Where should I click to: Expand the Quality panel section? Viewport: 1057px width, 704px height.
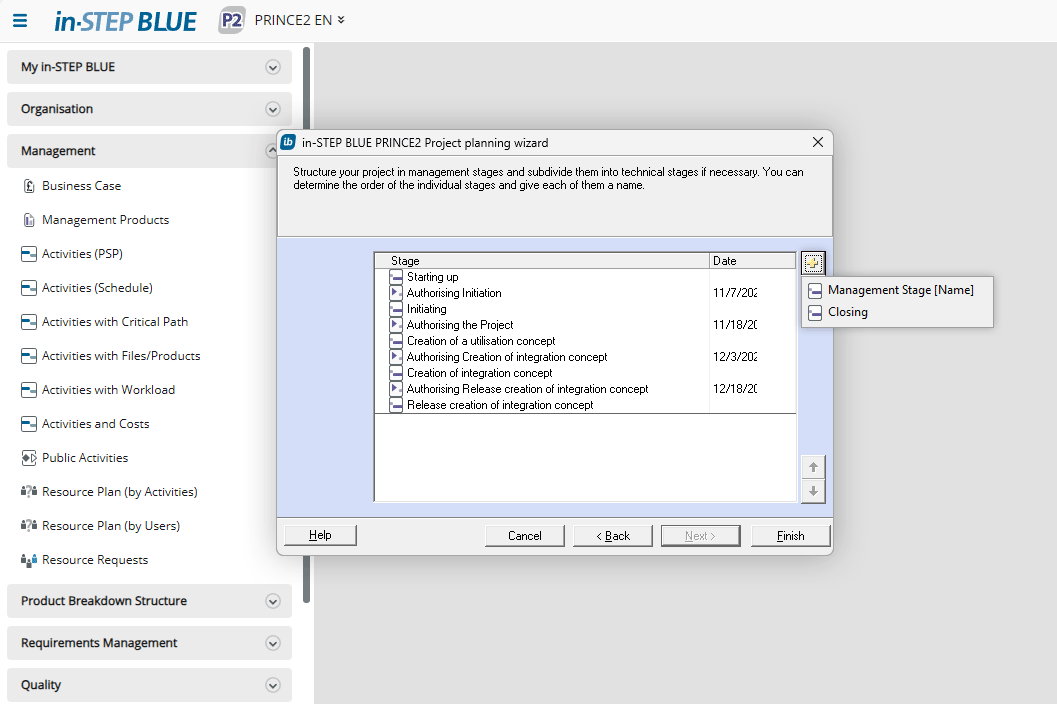coord(272,685)
